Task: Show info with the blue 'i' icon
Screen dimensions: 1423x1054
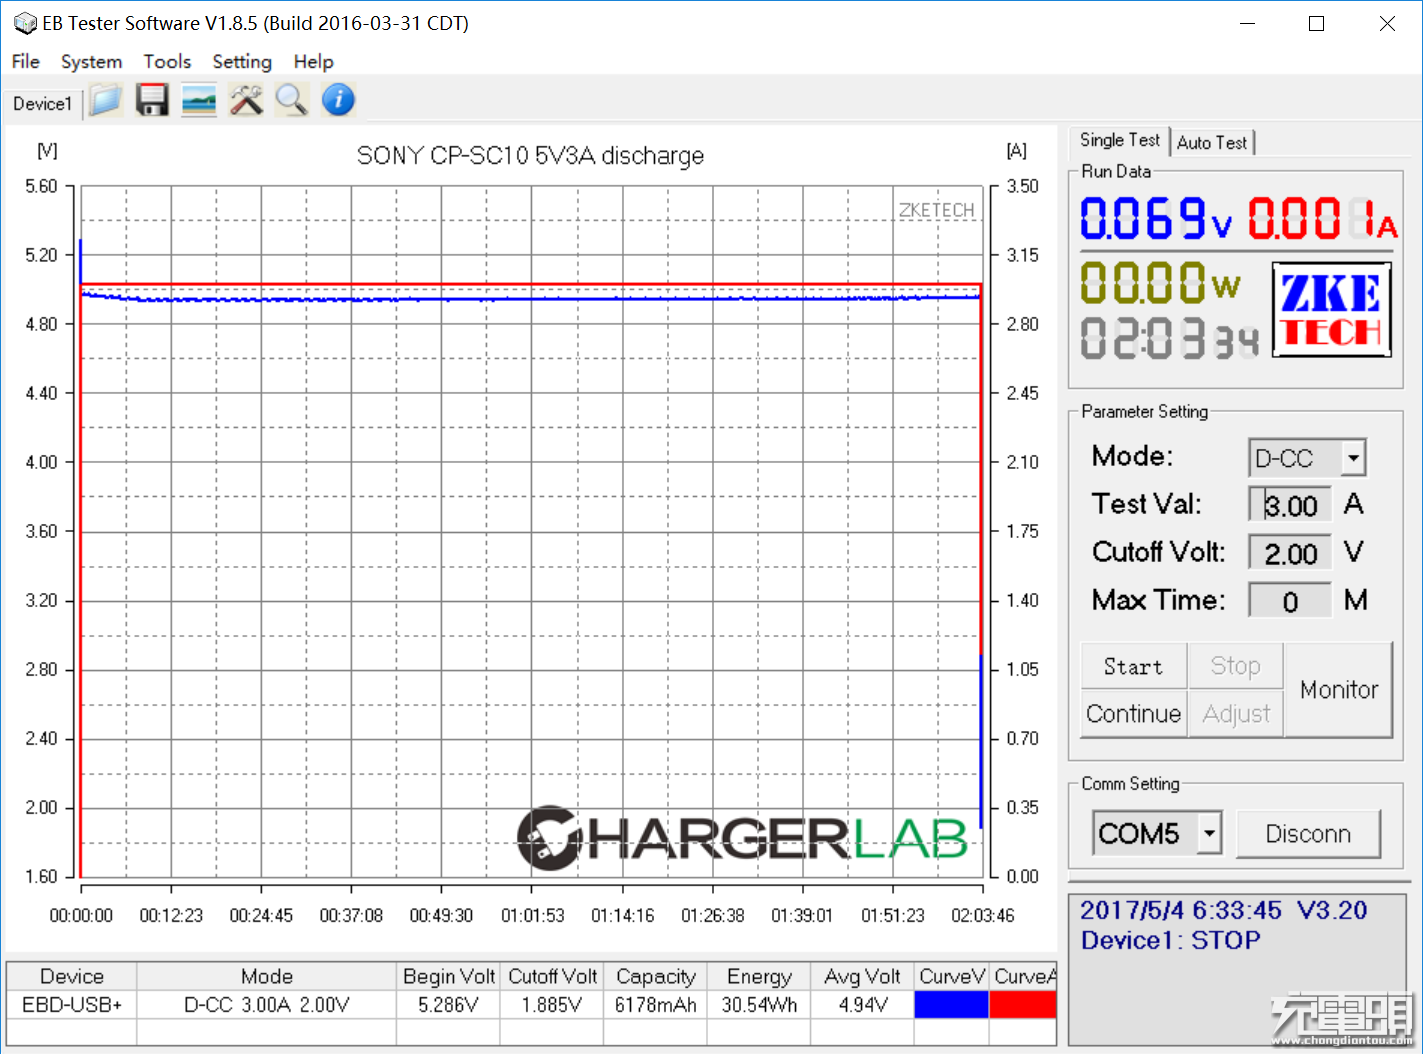Action: (x=339, y=100)
